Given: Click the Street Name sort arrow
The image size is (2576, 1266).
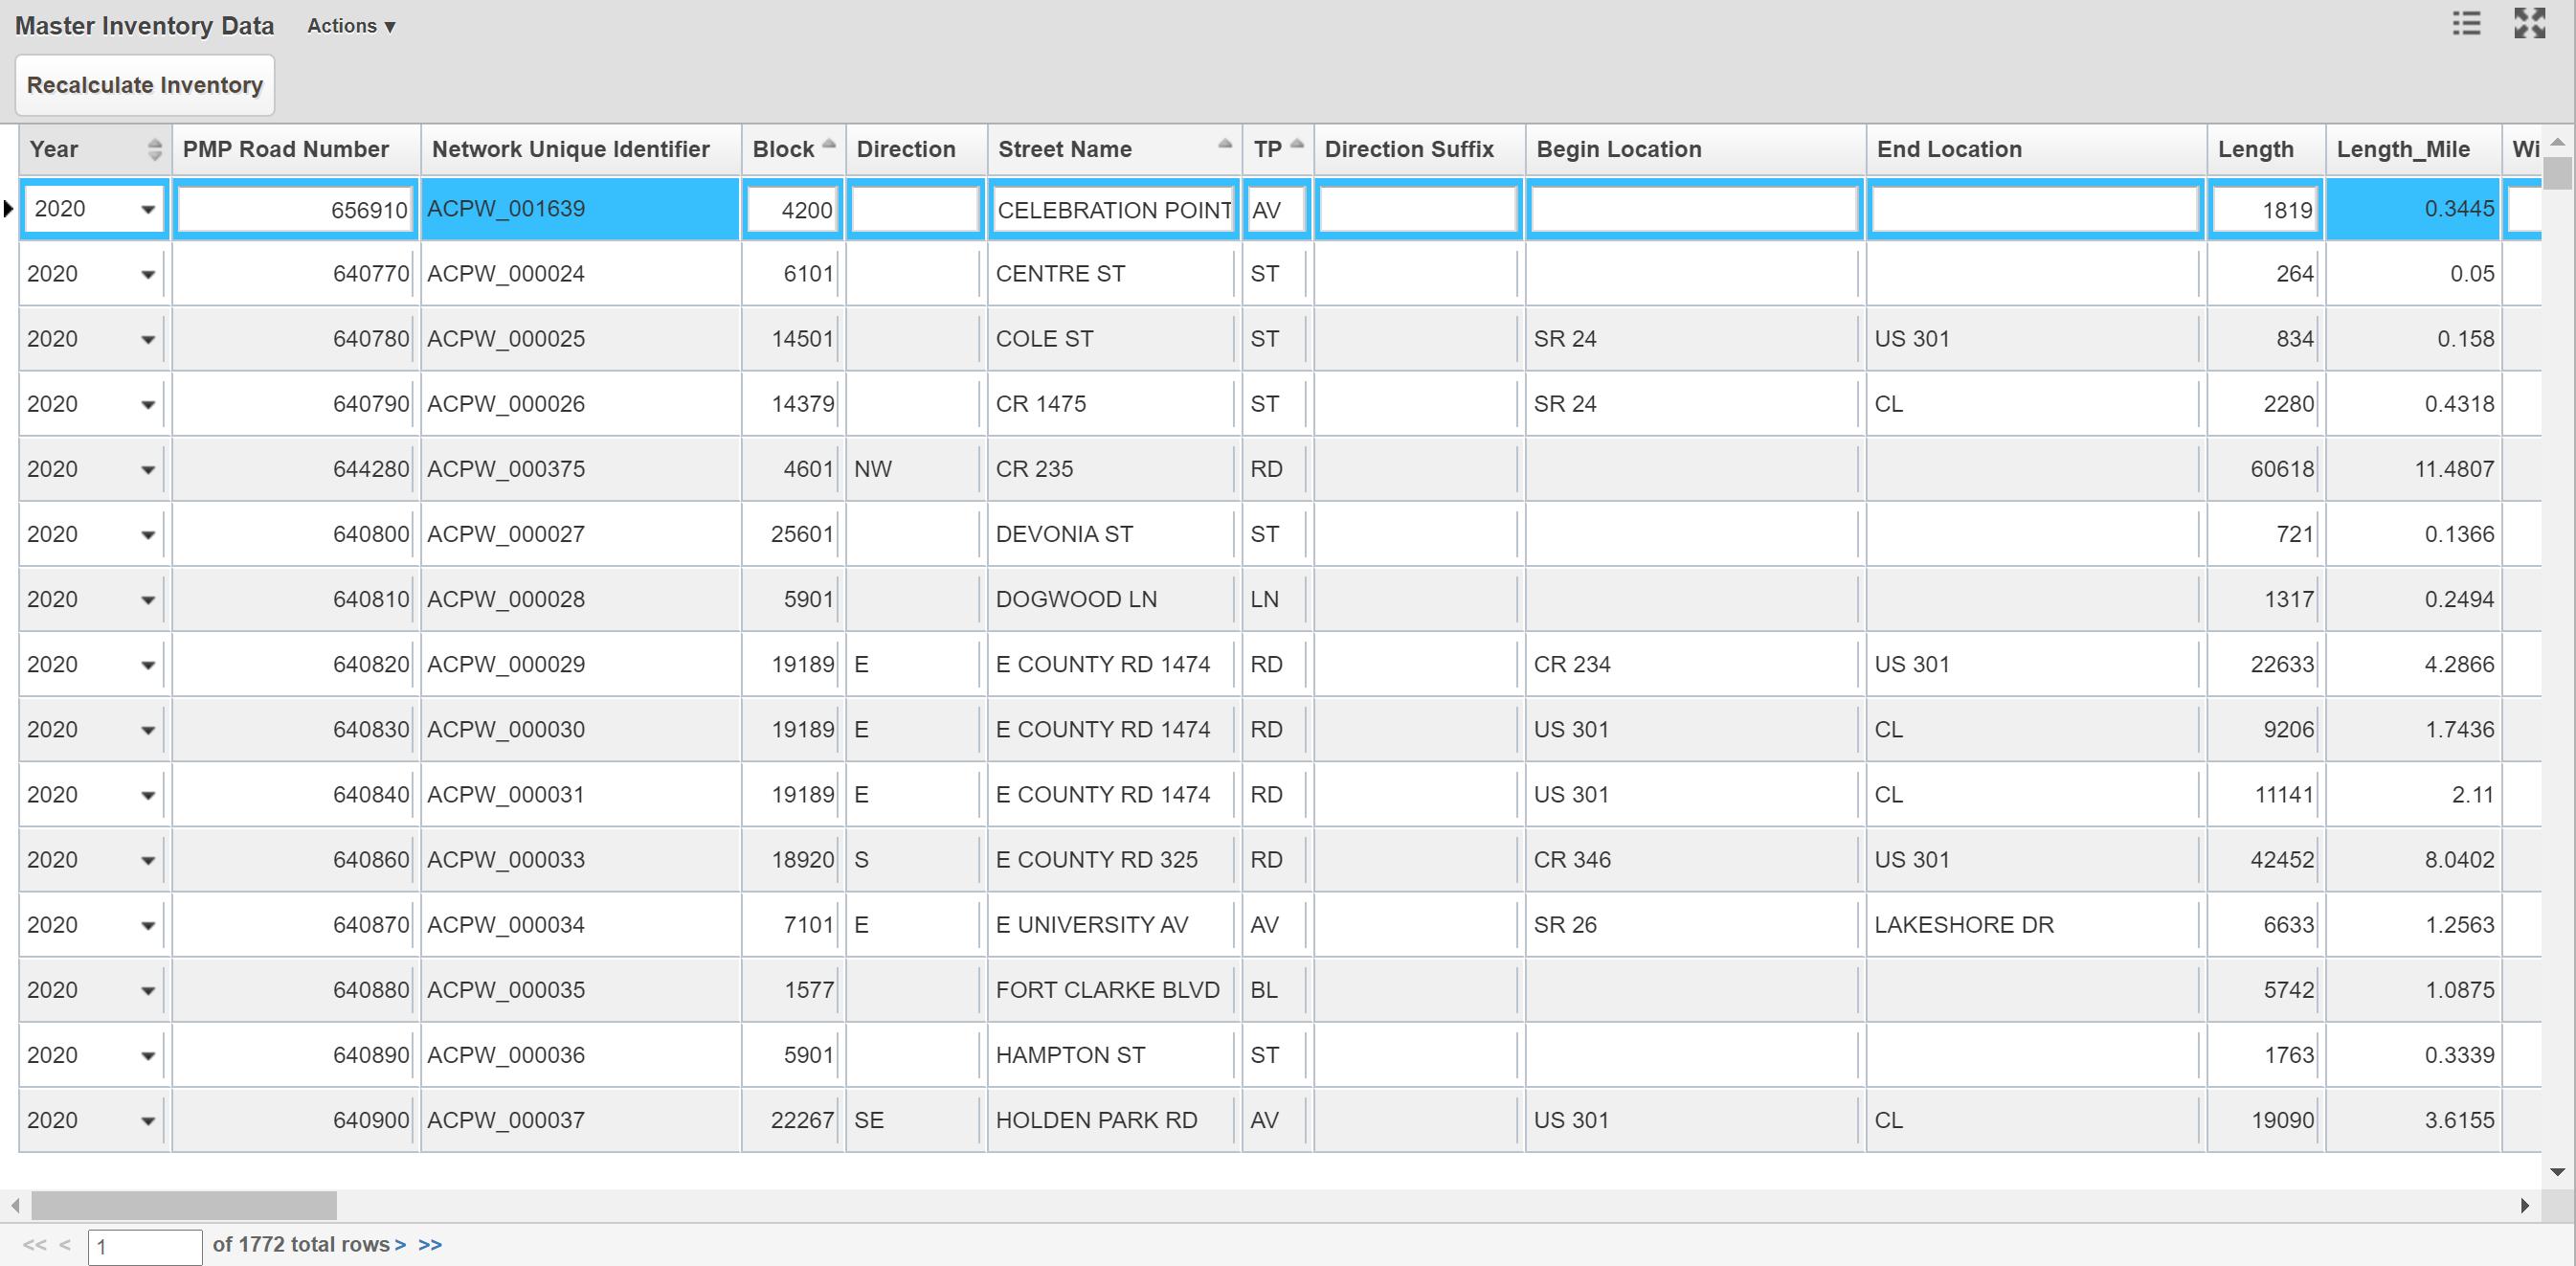Looking at the screenshot, I should coord(1224,144).
